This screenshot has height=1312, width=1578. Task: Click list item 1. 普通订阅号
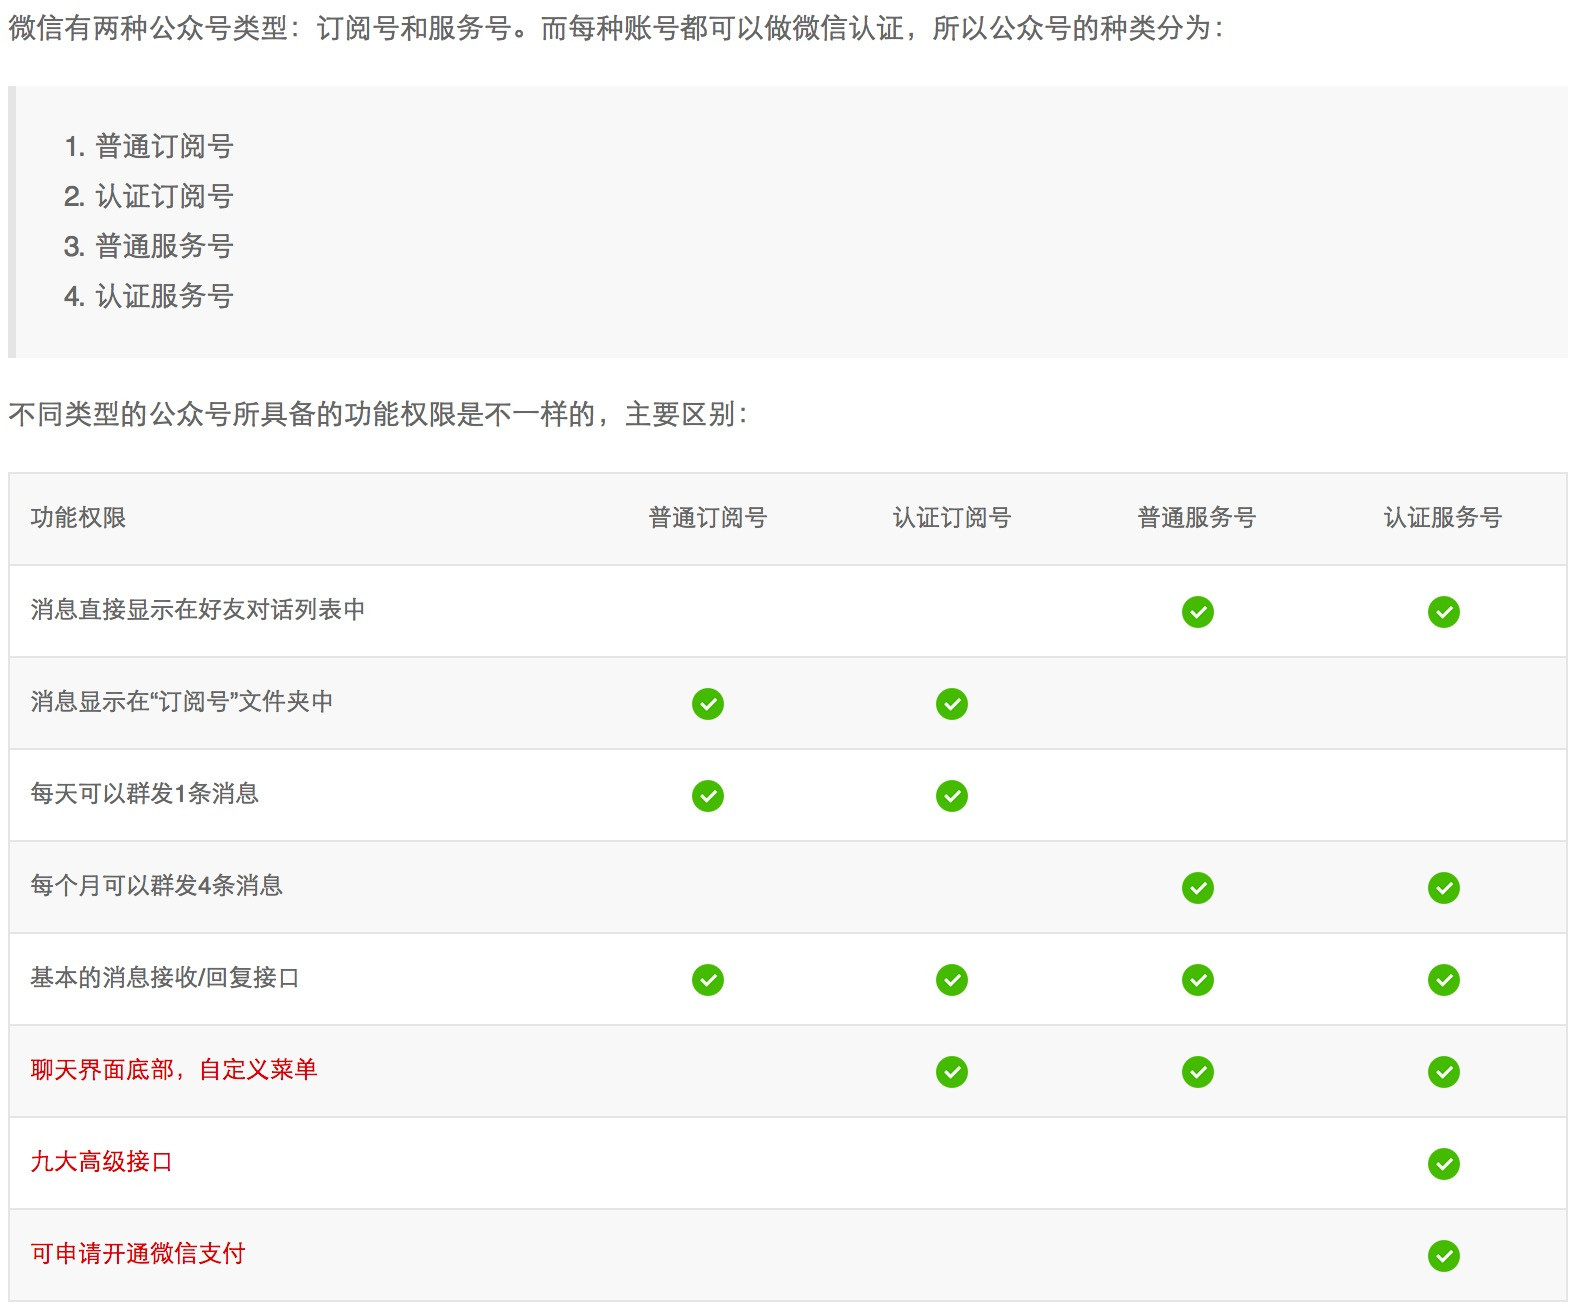pos(150,147)
